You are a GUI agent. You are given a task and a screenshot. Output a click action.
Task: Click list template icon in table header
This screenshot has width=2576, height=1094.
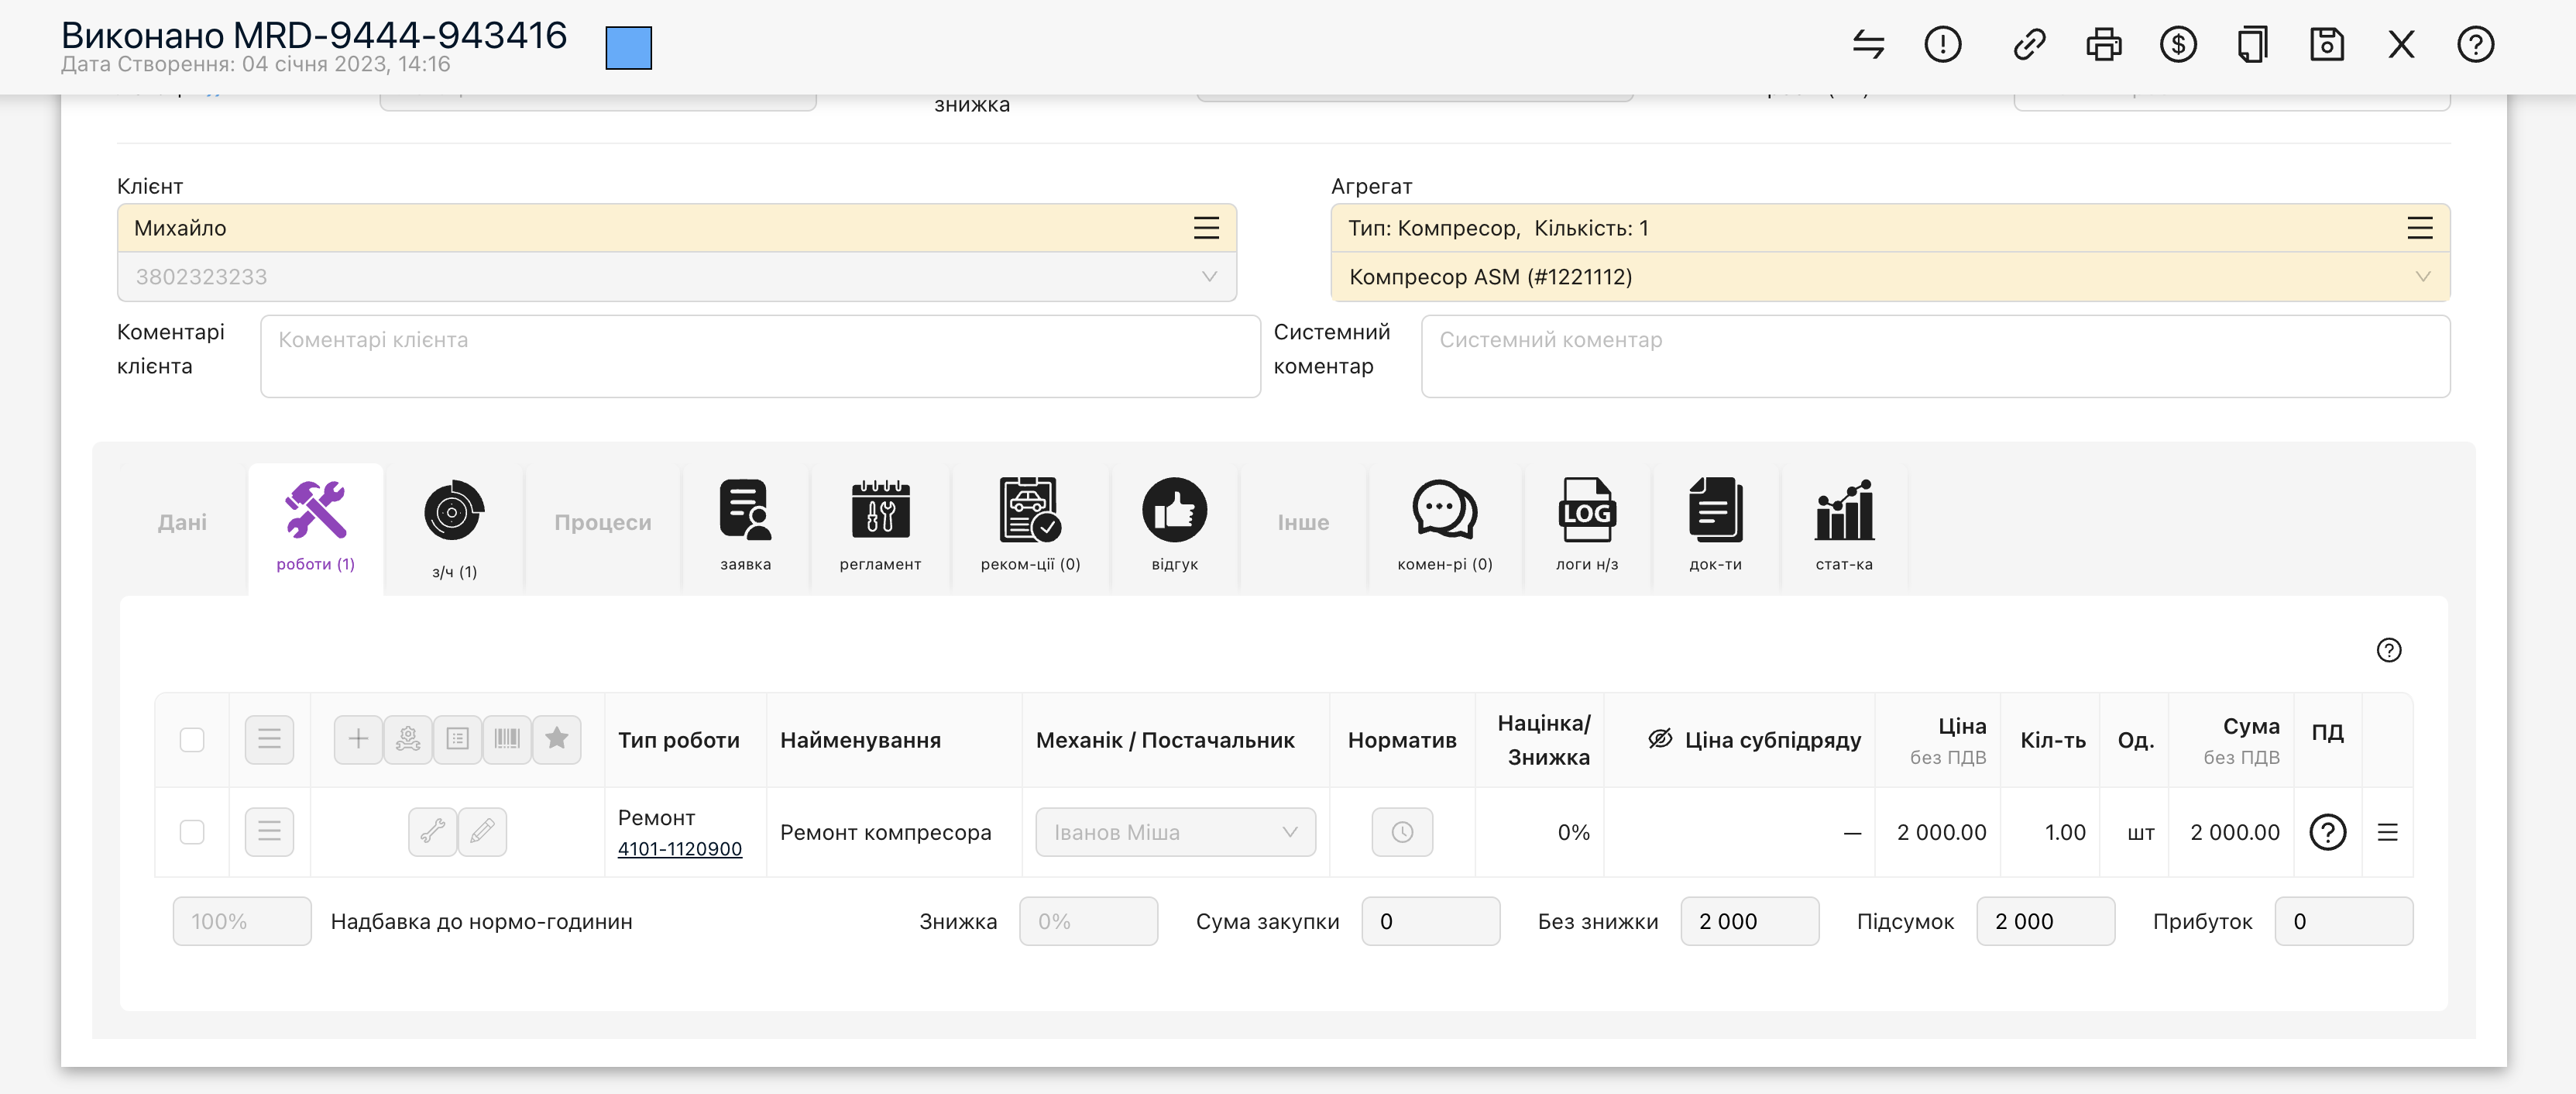[x=457, y=739]
